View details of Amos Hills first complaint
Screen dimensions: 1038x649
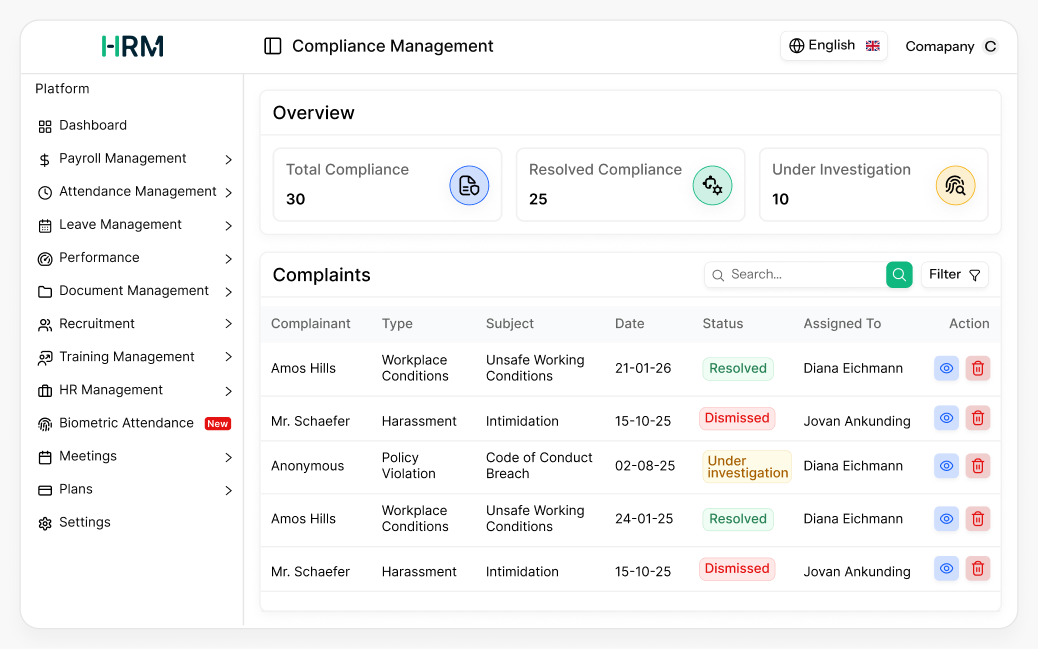tap(946, 368)
